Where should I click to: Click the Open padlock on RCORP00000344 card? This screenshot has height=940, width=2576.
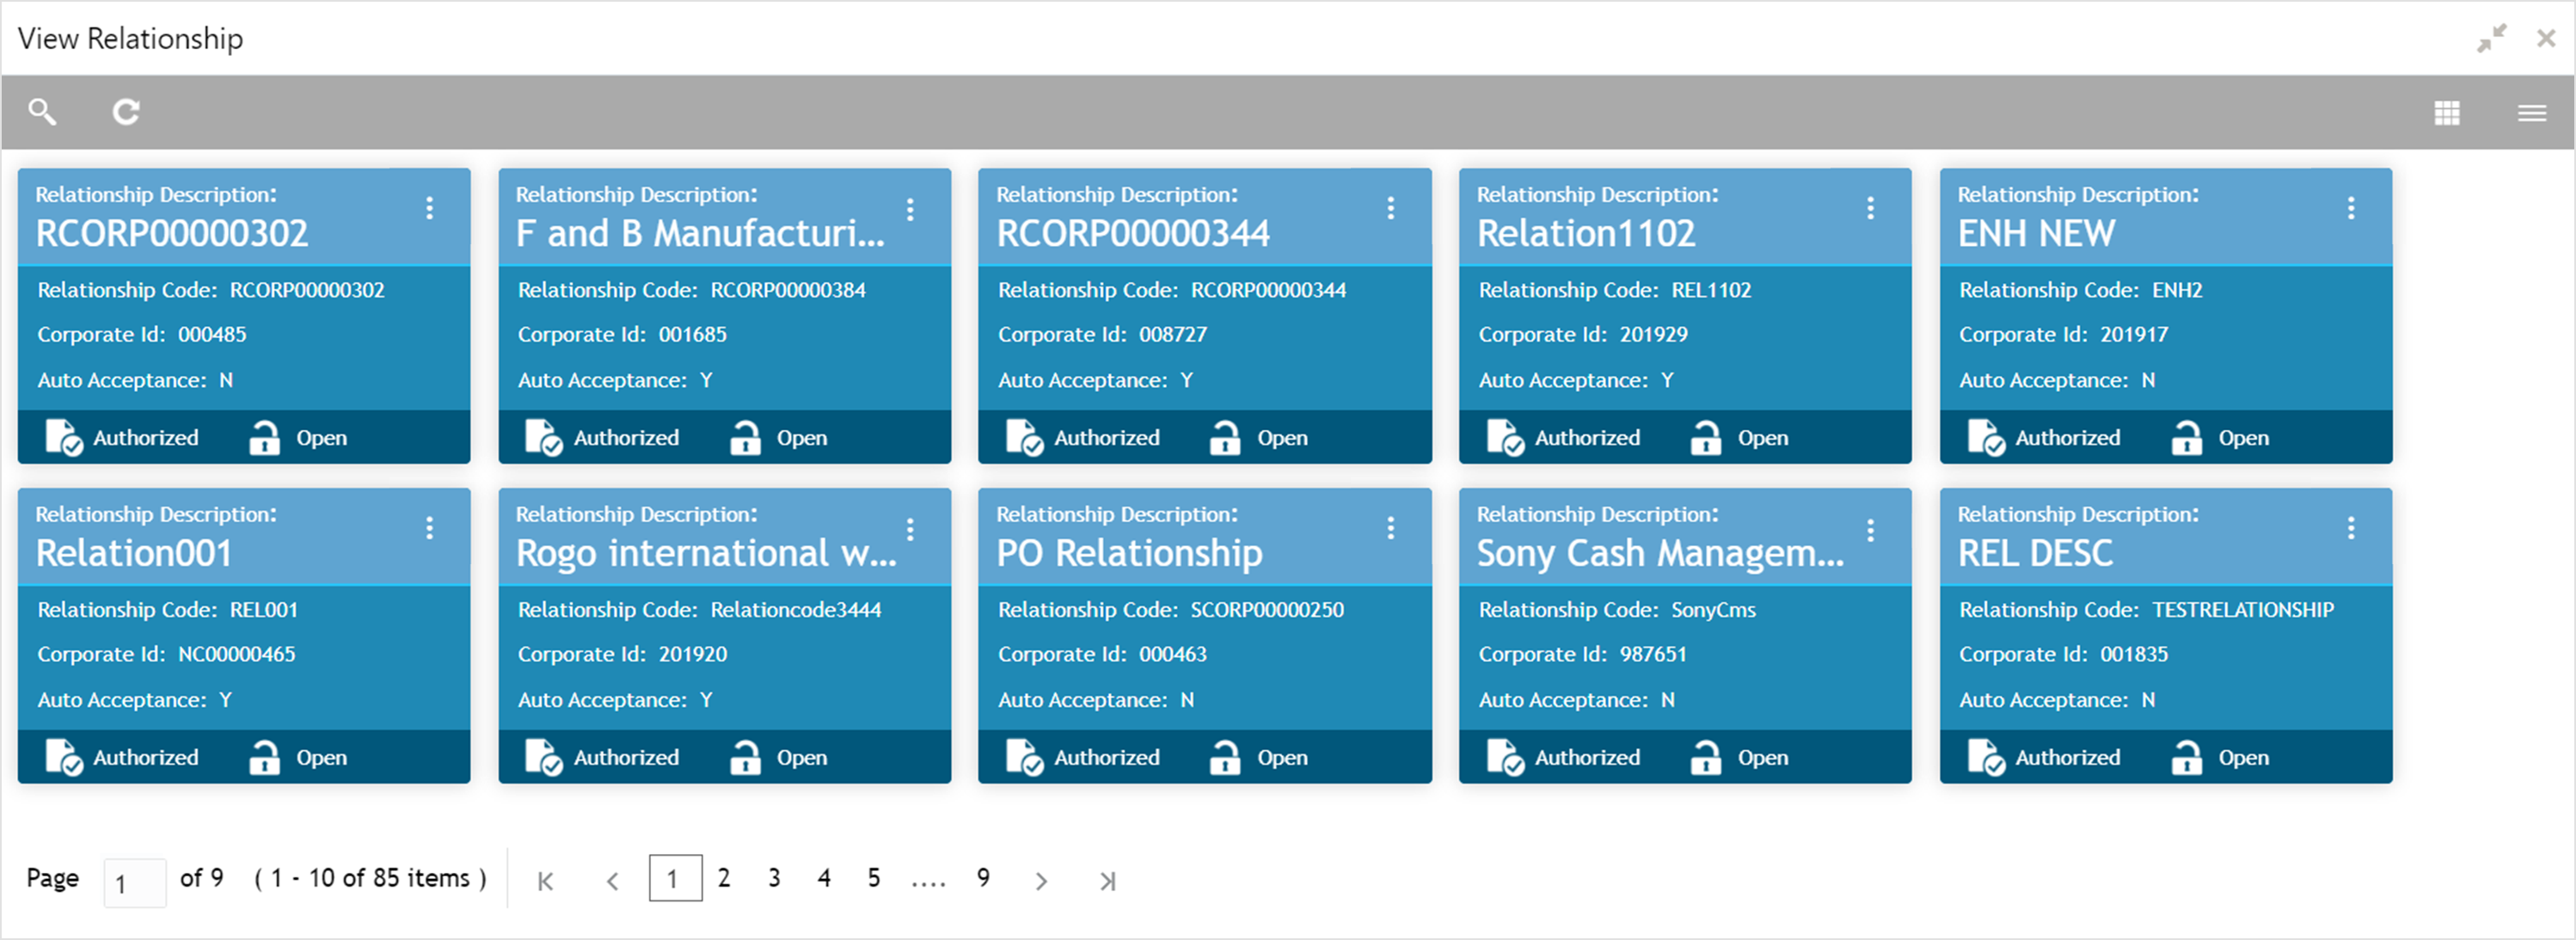(x=1224, y=438)
